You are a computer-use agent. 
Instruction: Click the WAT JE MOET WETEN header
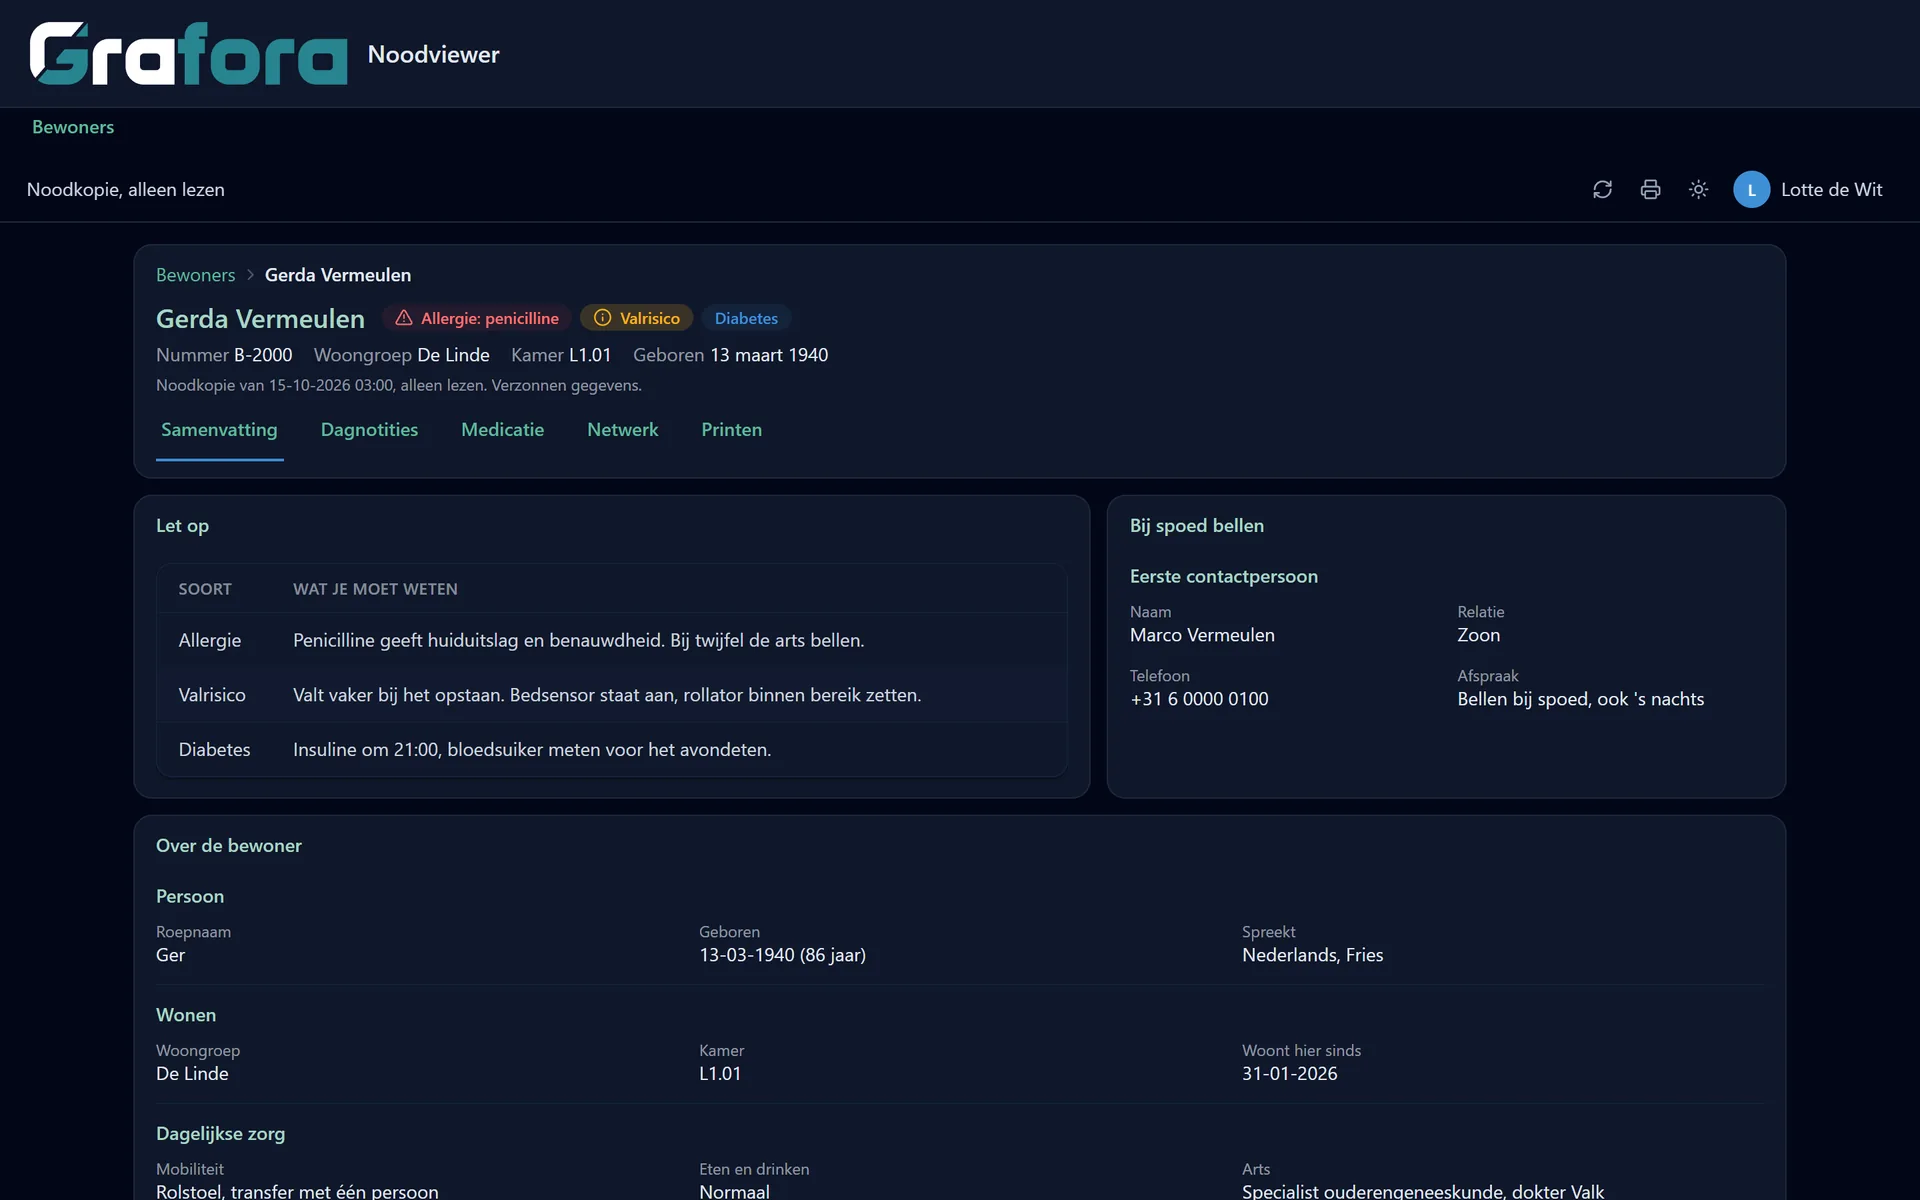click(375, 589)
